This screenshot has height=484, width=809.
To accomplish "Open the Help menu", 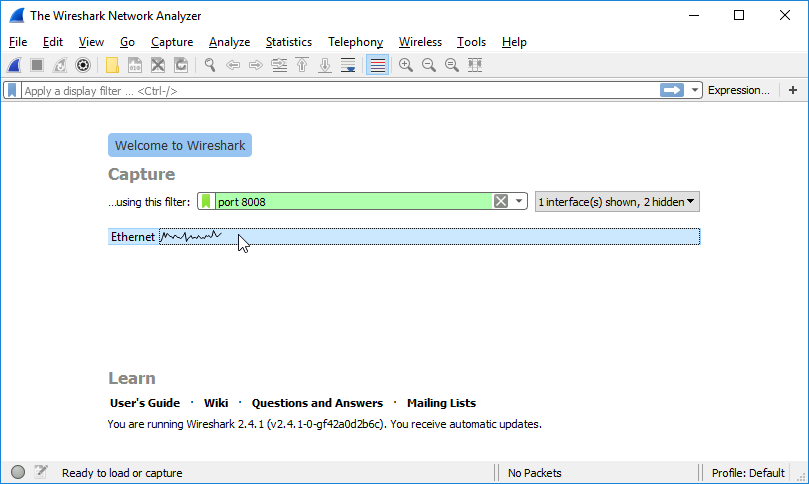I will [514, 42].
